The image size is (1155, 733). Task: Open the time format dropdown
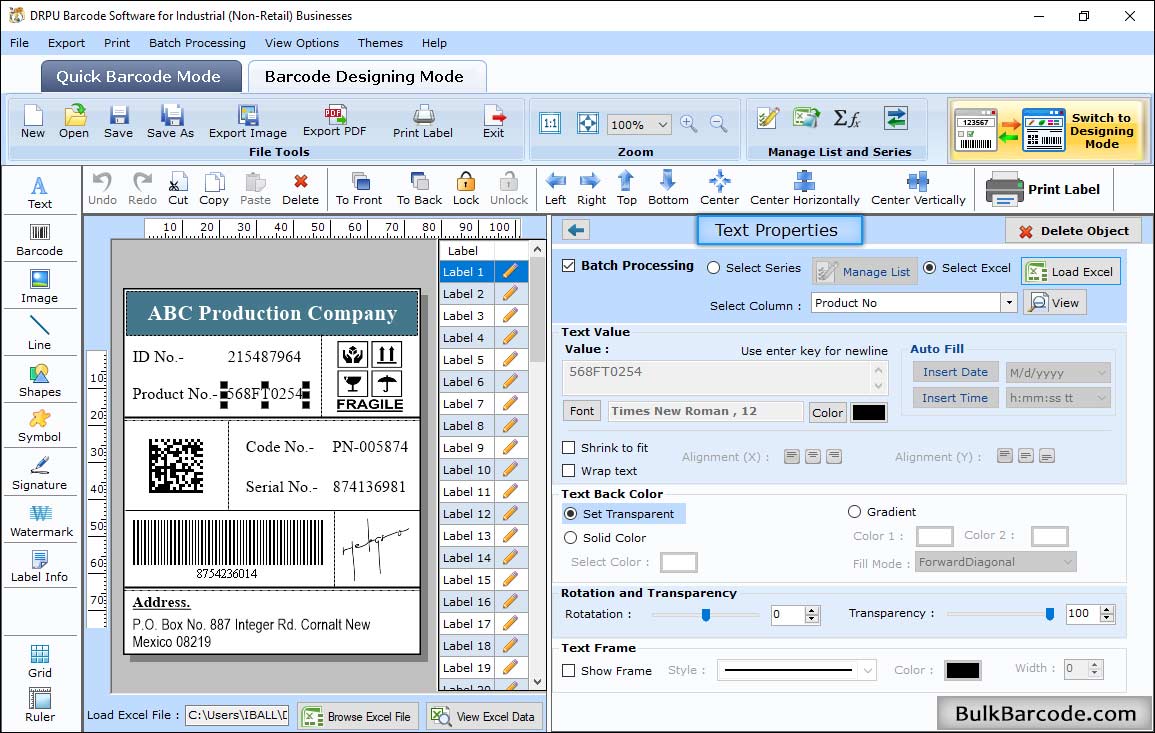pyautogui.click(x=1101, y=398)
